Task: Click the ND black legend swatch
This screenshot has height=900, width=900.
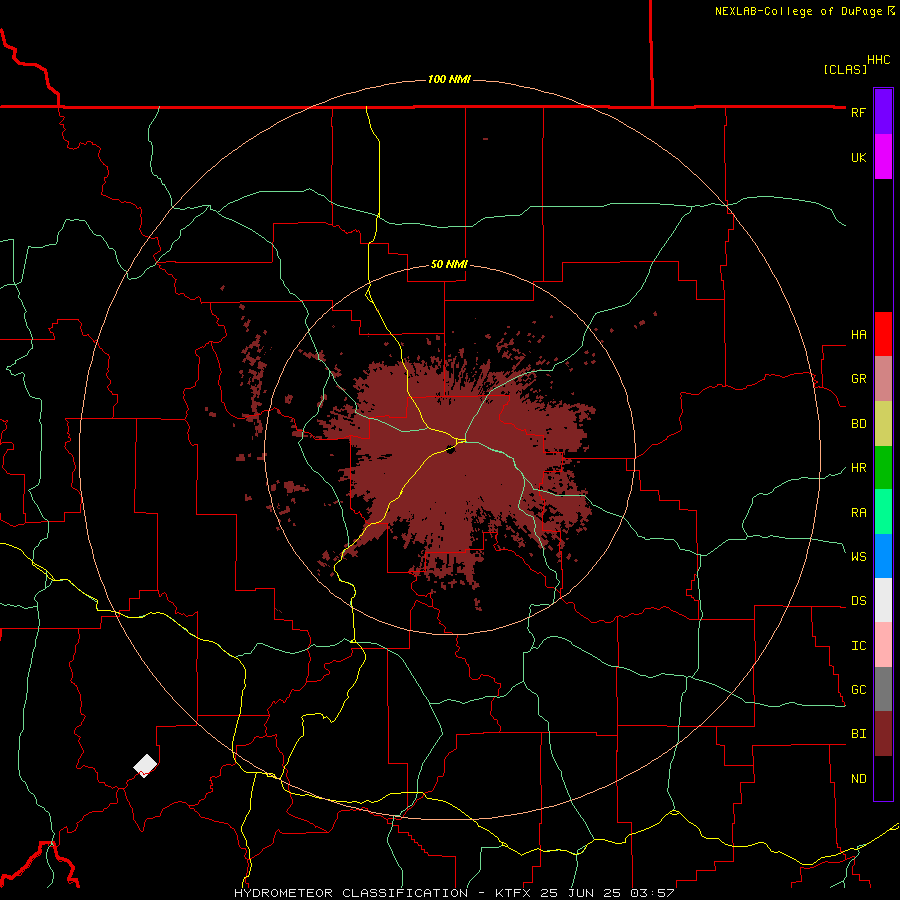Action: click(x=883, y=778)
